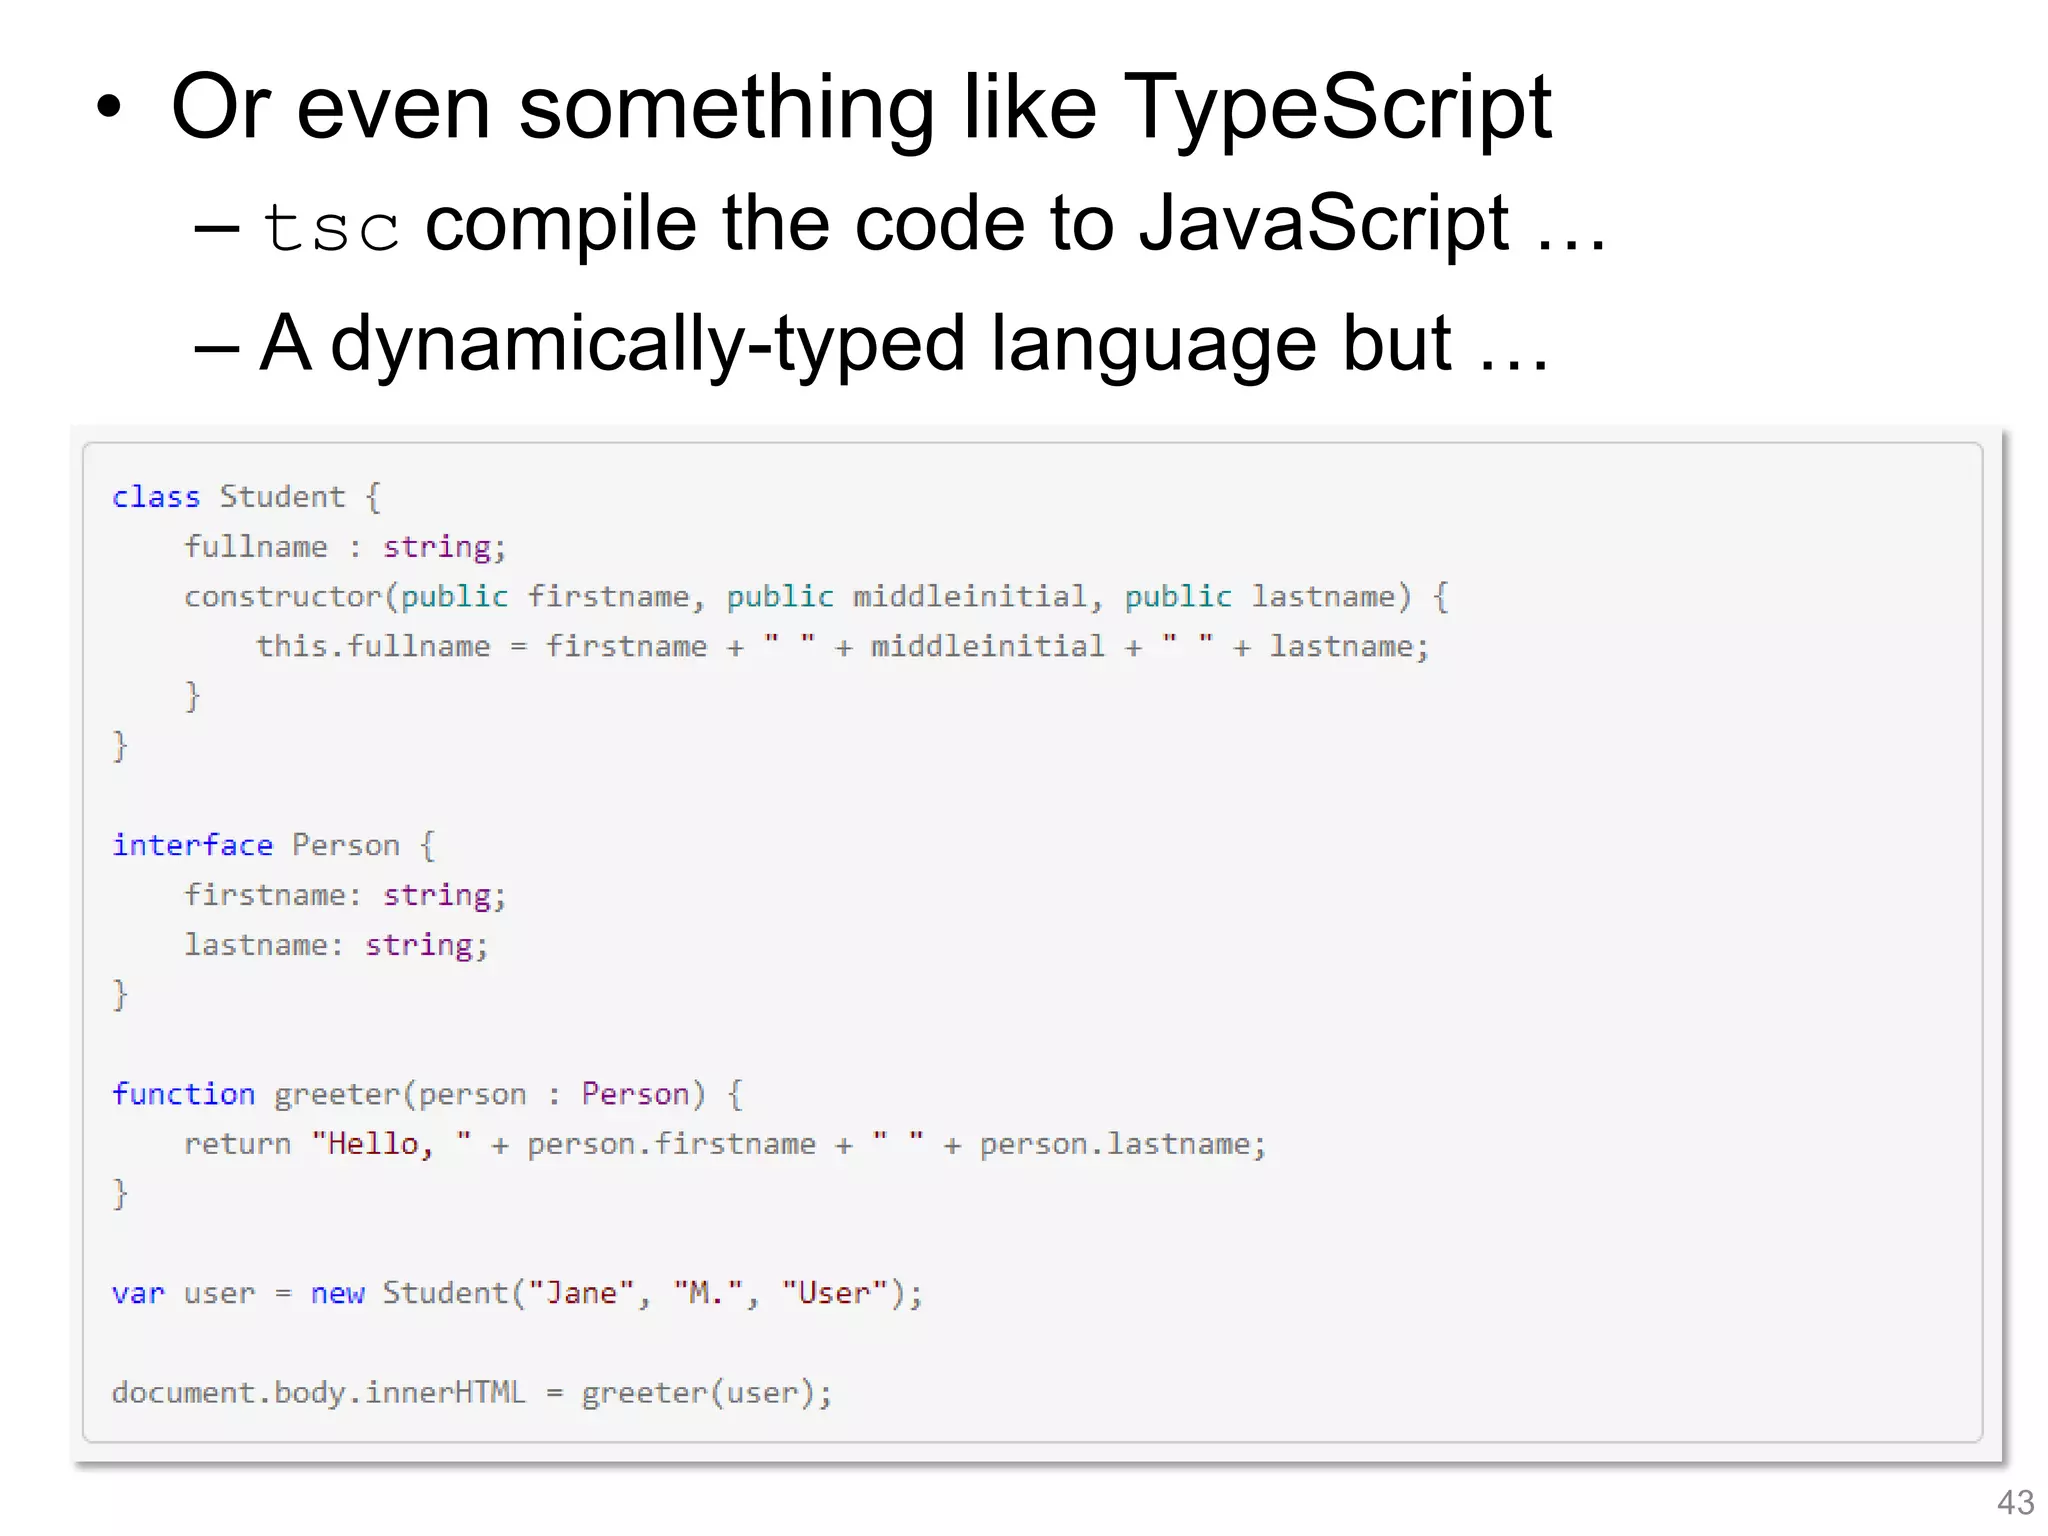Click the slide page number 43
2048x1536 pixels.
click(x=2015, y=1502)
